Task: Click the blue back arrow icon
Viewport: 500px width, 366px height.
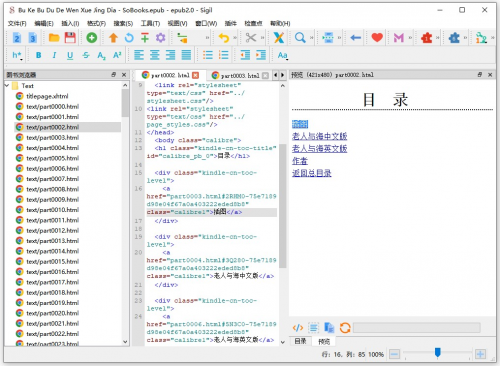Action: [x=356, y=38]
